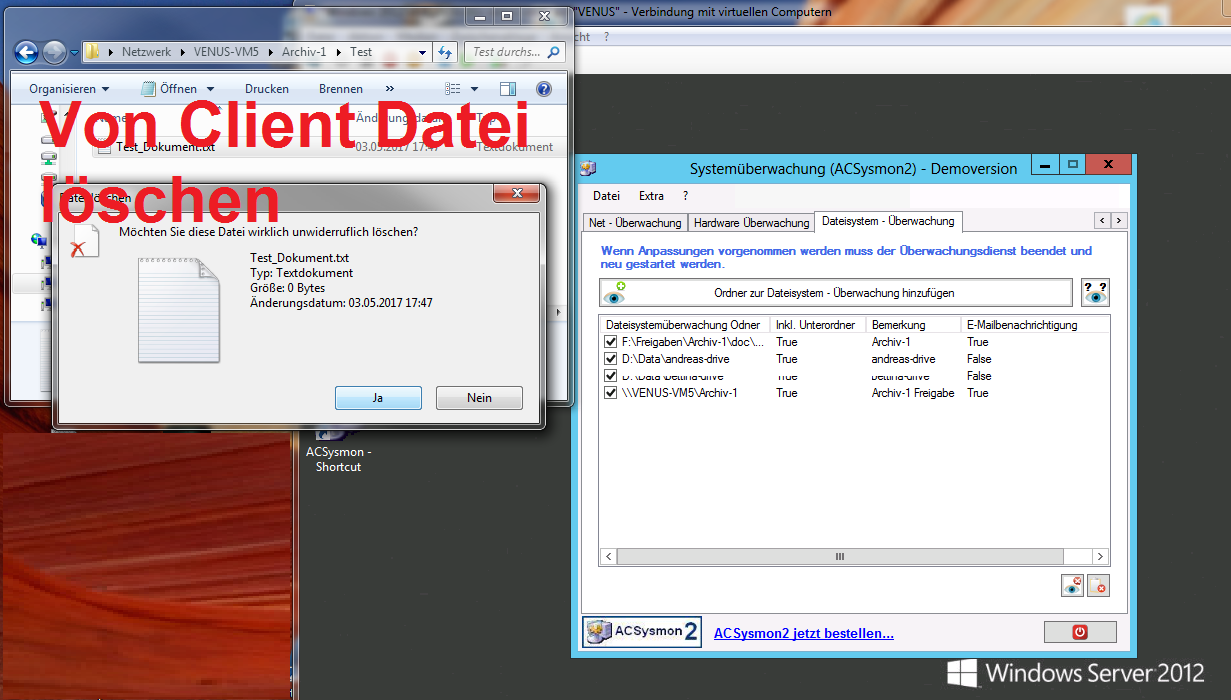The image size is (1231, 700).
Task: Open the view options dropdown arrow
Action: (474, 89)
